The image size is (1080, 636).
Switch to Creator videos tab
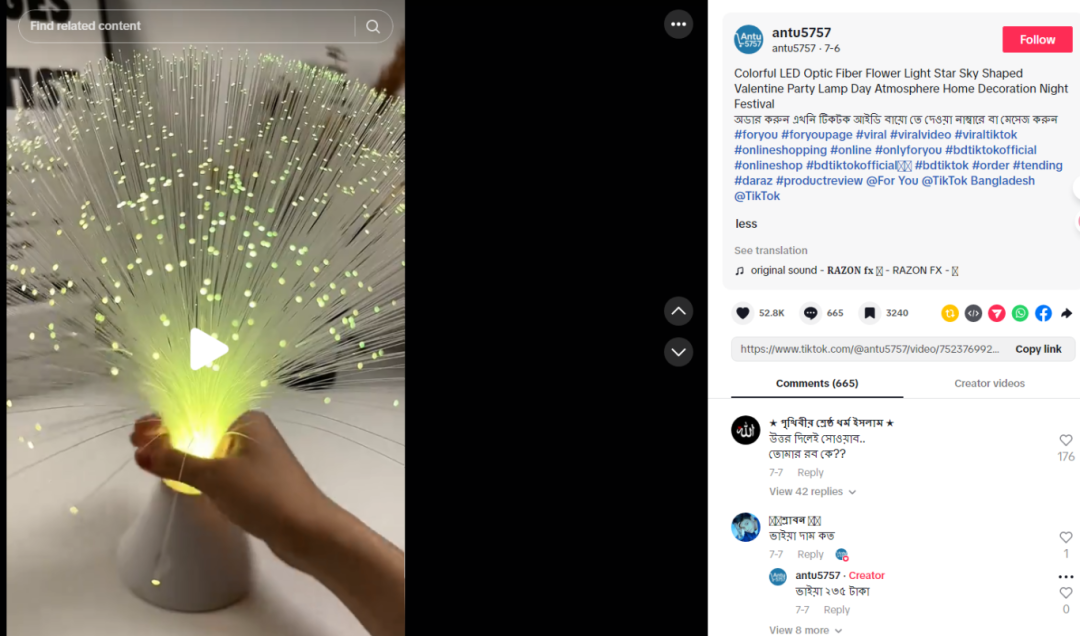click(x=989, y=383)
